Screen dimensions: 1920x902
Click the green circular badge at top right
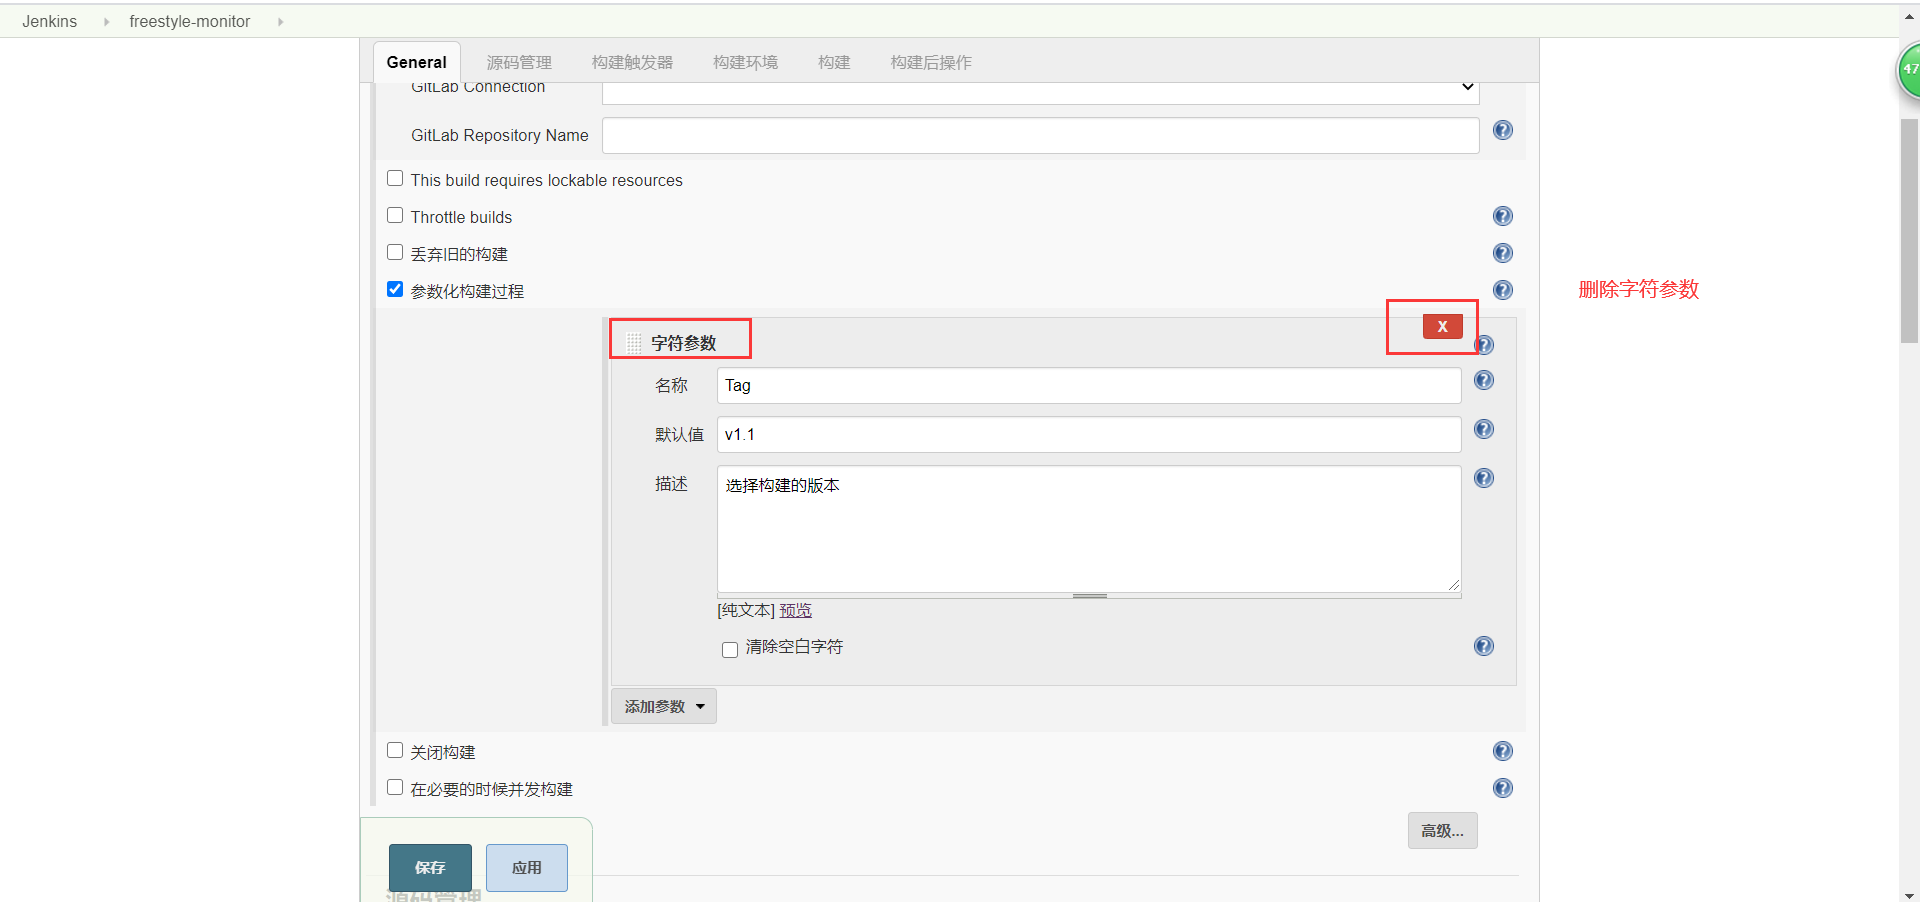click(x=1909, y=71)
